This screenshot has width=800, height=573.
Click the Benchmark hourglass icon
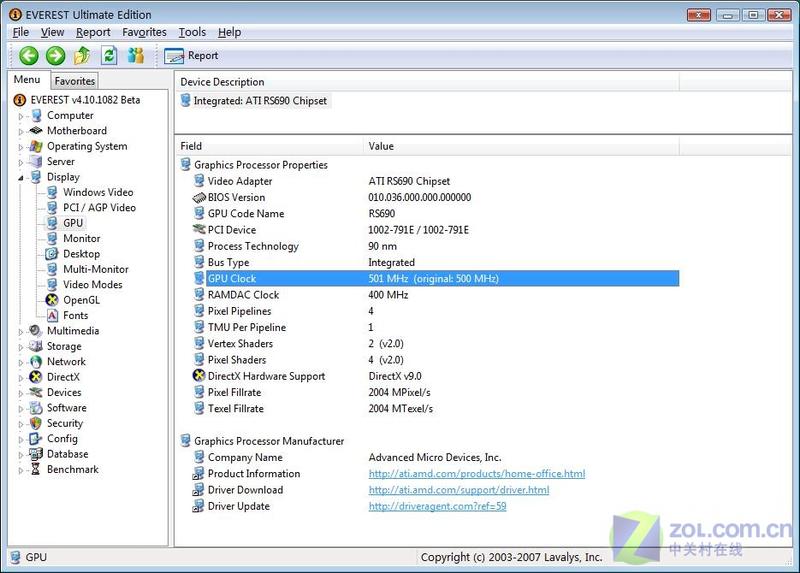pos(36,469)
